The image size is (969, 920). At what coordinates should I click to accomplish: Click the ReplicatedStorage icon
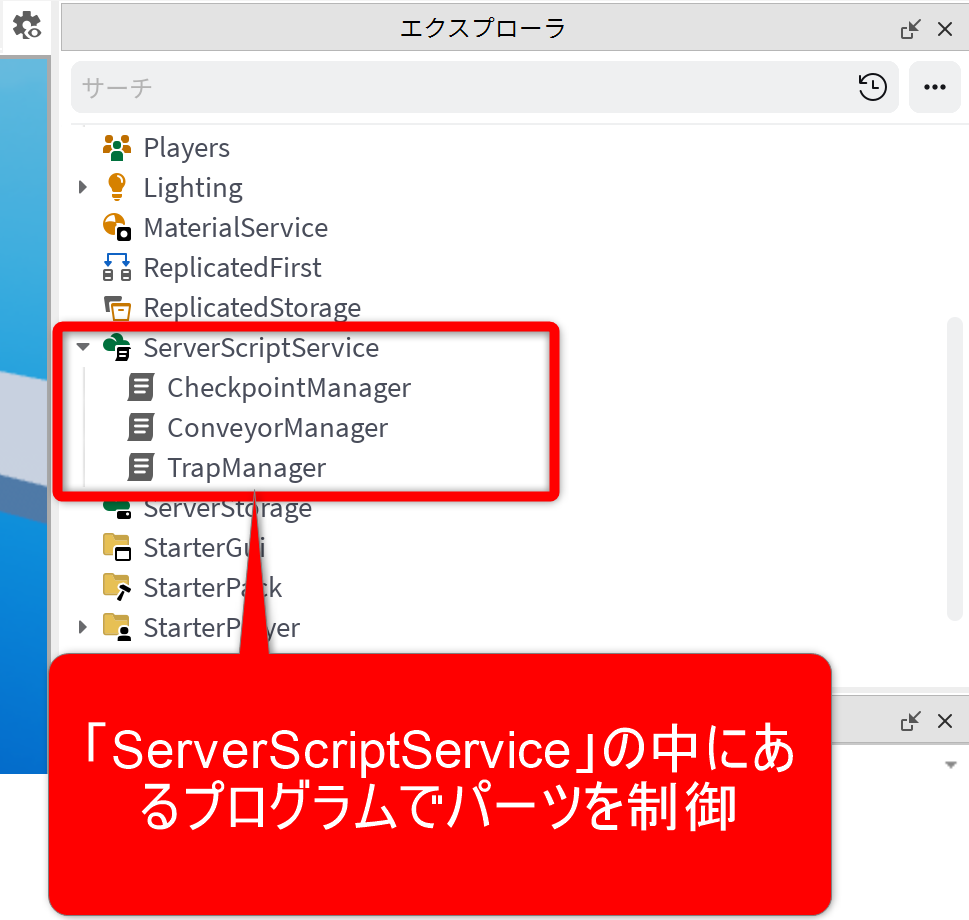[x=117, y=308]
